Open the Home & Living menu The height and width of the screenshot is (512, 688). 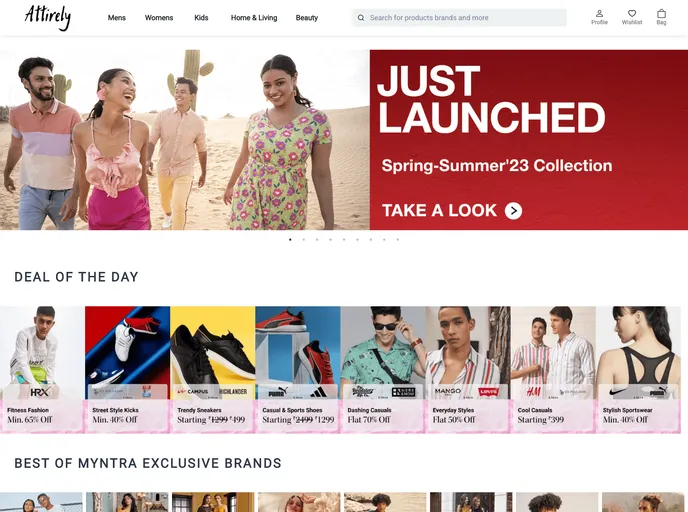click(x=254, y=18)
